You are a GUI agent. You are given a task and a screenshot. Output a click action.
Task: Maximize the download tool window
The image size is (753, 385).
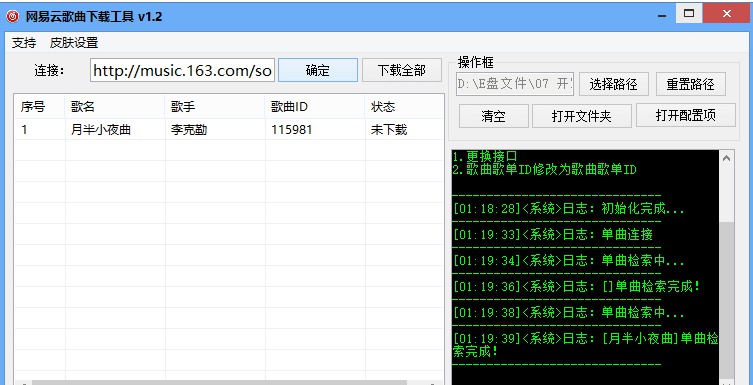tap(689, 14)
